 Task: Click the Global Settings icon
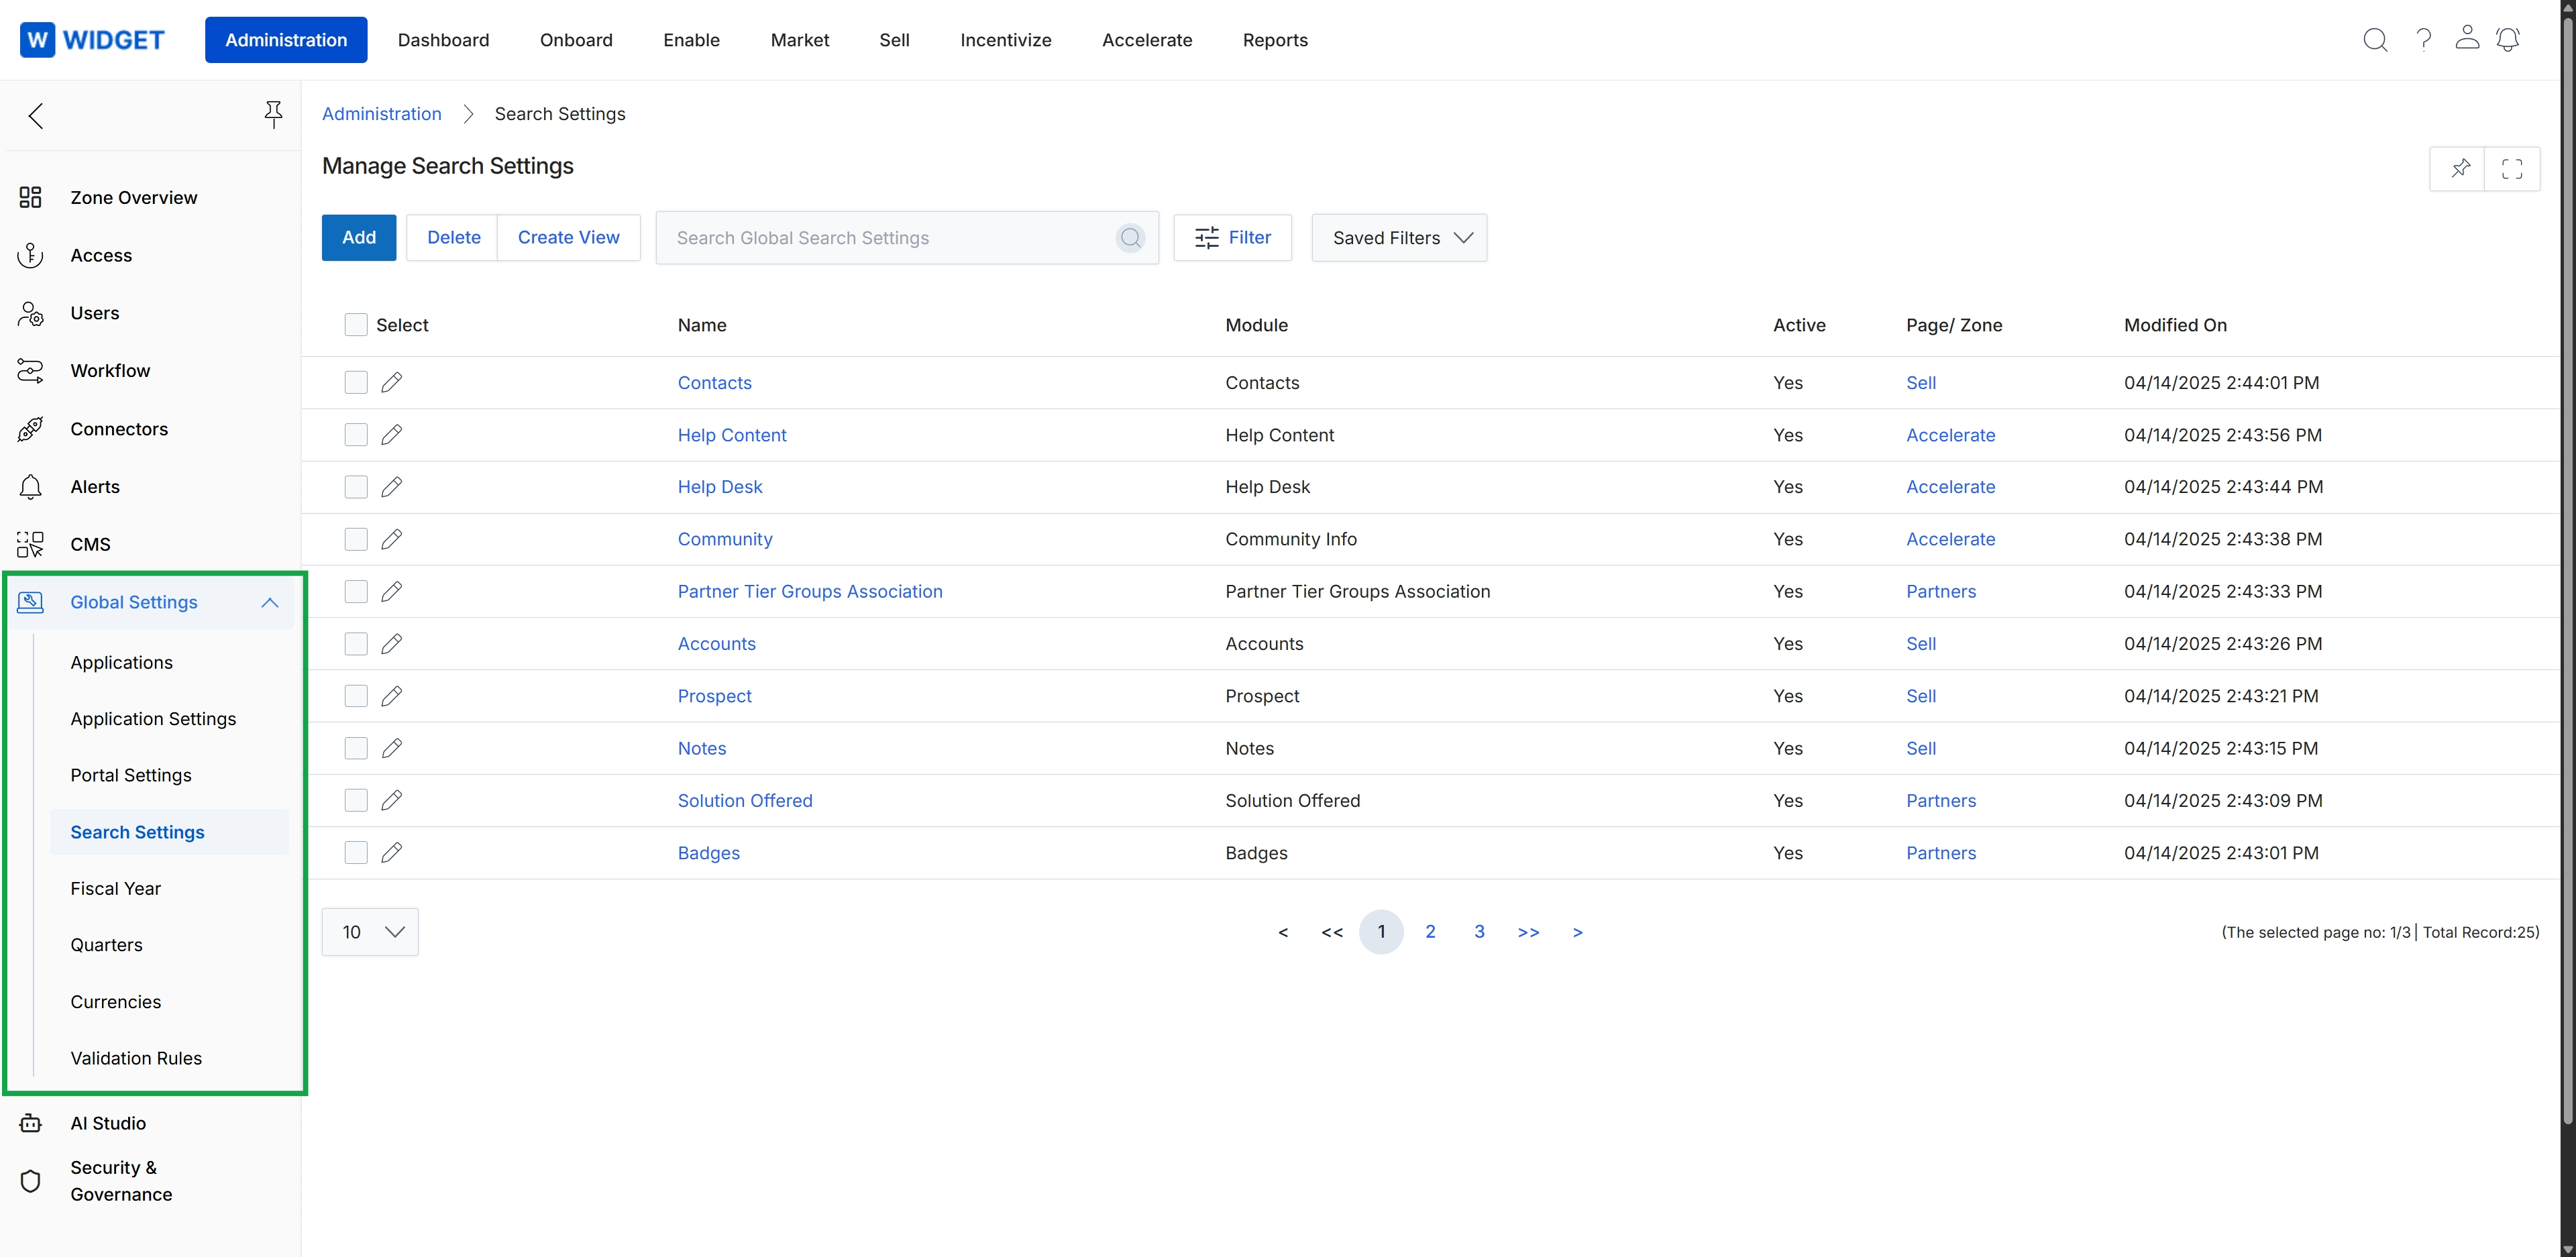(30, 602)
